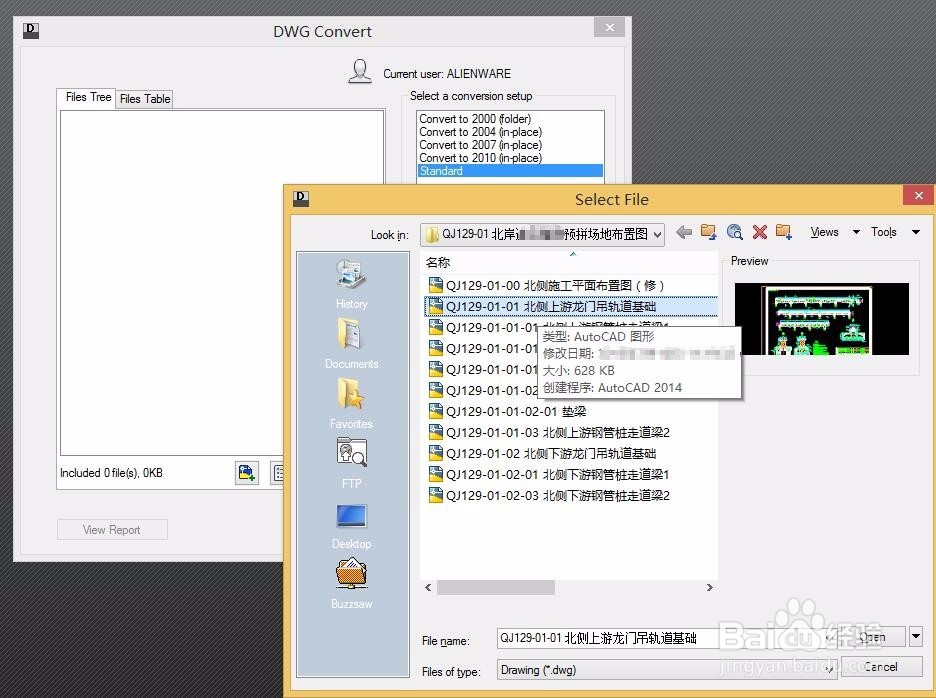Screen dimensions: 936x698
Task: Click the Cancel button in Select File
Action: (x=881, y=666)
